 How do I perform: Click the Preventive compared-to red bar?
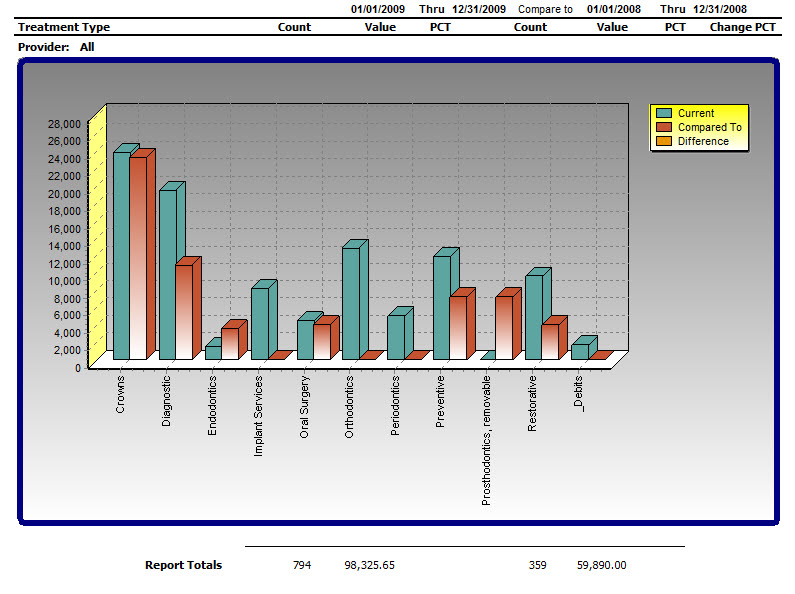click(x=458, y=328)
